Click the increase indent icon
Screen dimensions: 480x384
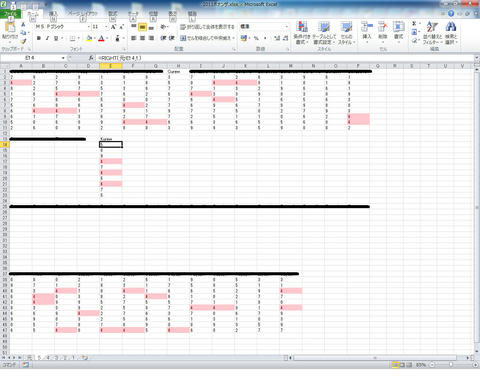tap(172, 38)
